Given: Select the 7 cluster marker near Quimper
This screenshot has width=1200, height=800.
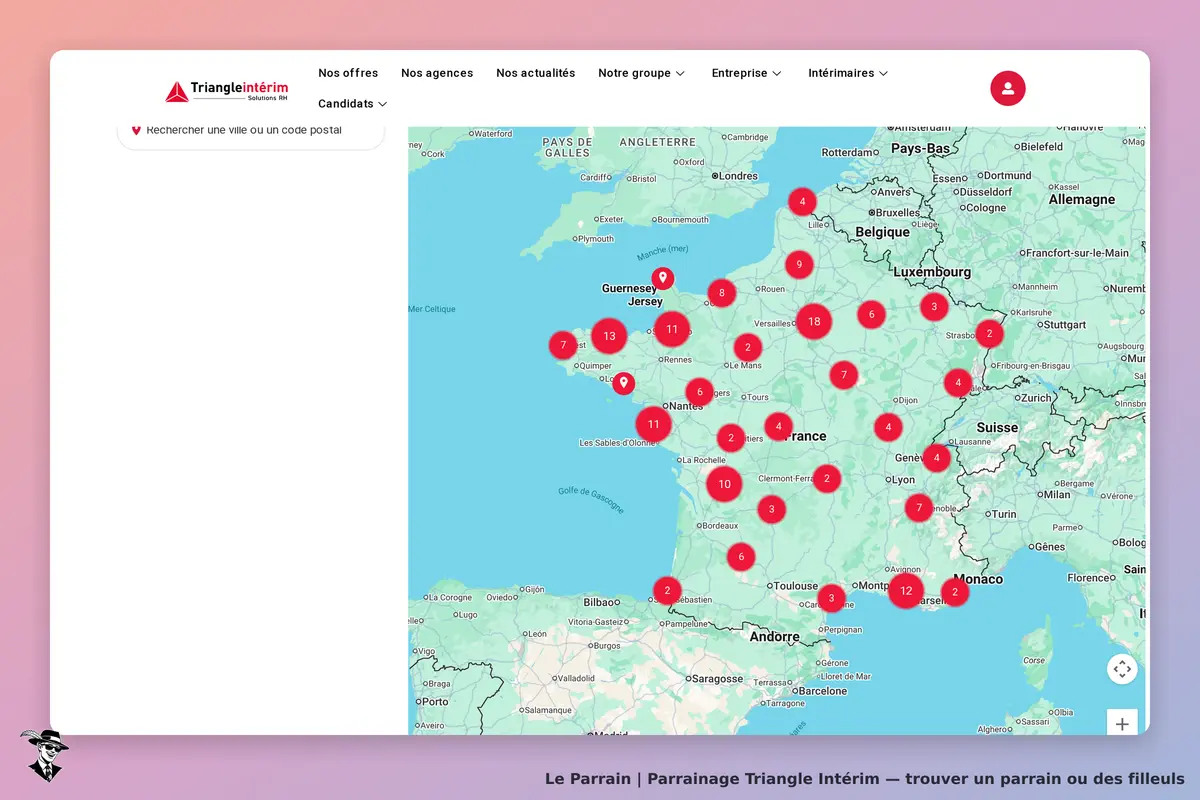Looking at the screenshot, I should [x=563, y=345].
